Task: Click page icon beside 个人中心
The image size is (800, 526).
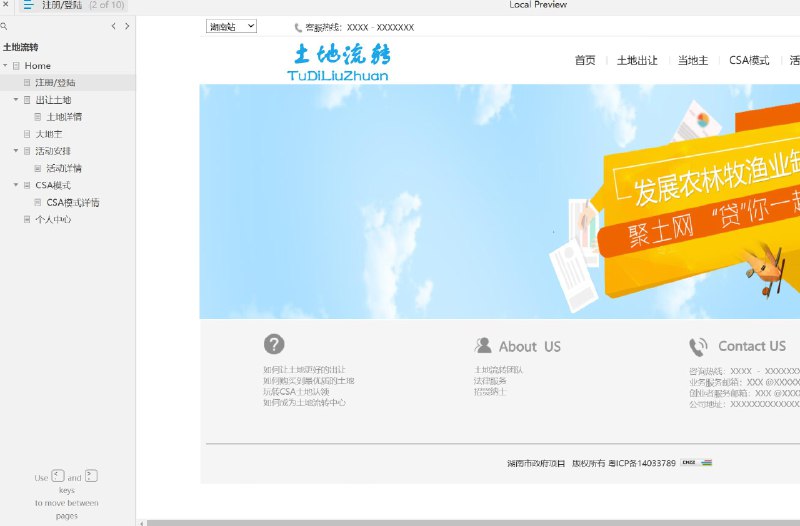Action: pyautogui.click(x=27, y=219)
